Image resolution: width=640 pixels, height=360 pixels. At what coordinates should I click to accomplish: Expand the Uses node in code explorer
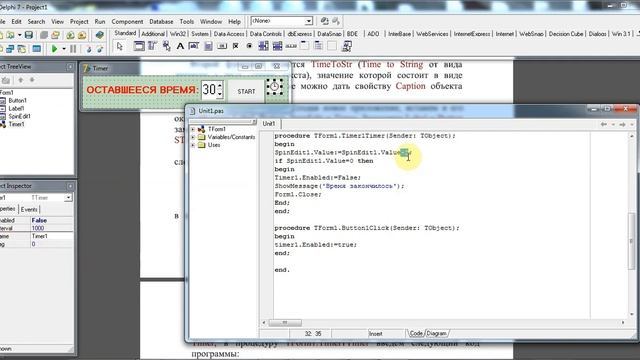click(x=193, y=145)
